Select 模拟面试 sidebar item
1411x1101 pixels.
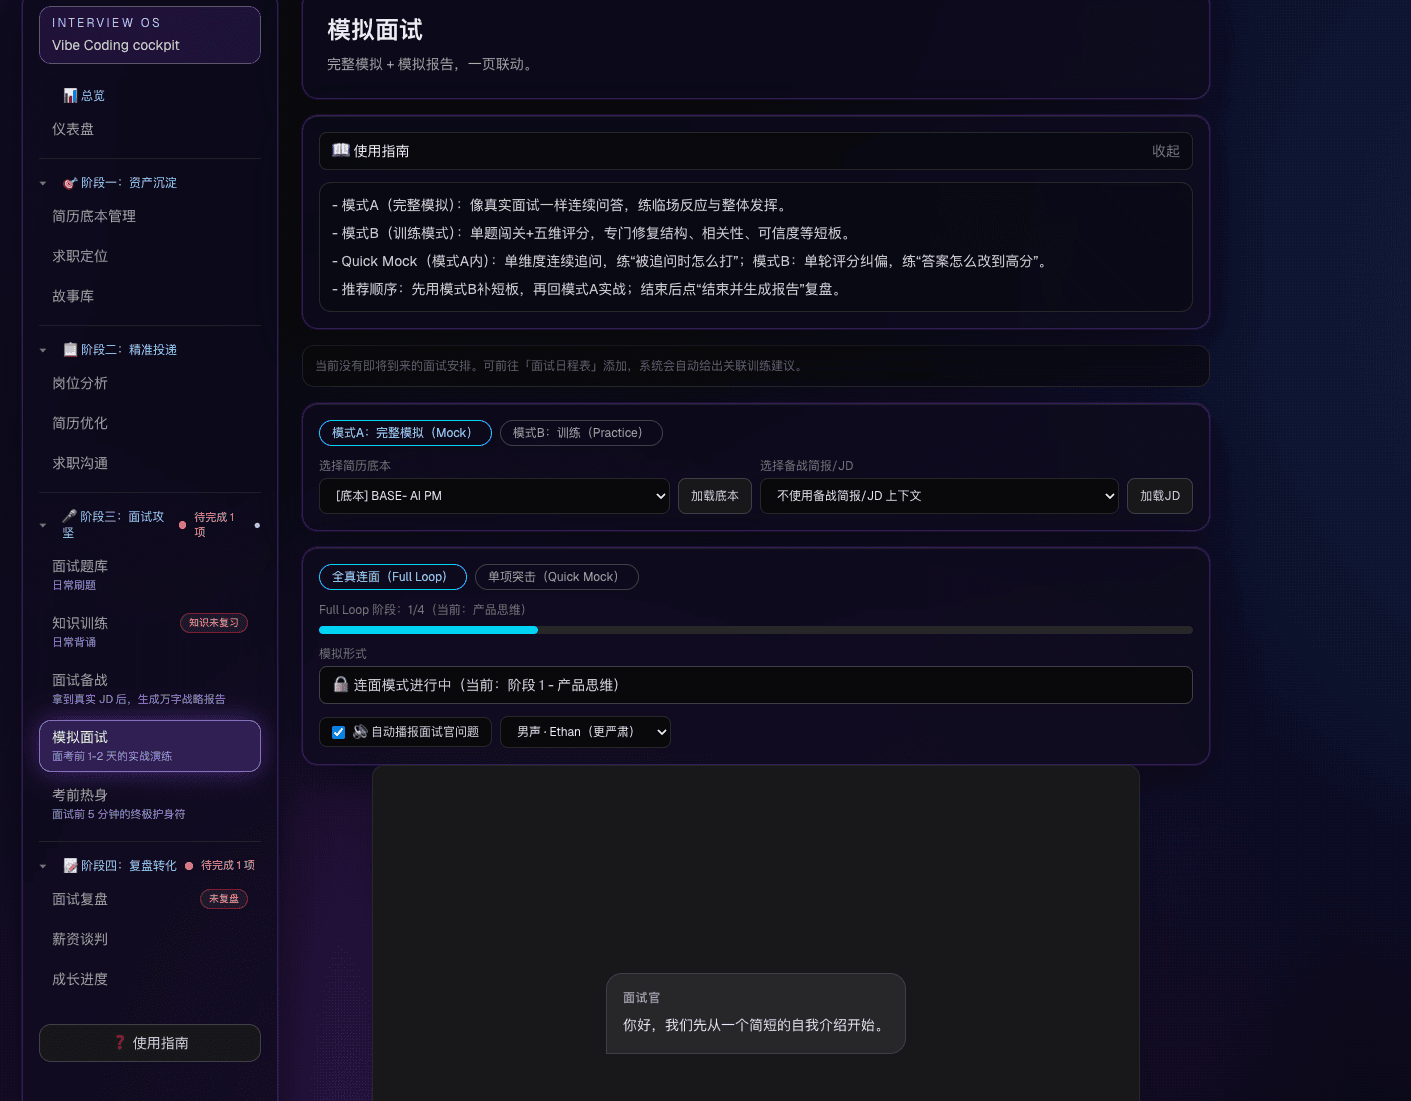point(150,746)
